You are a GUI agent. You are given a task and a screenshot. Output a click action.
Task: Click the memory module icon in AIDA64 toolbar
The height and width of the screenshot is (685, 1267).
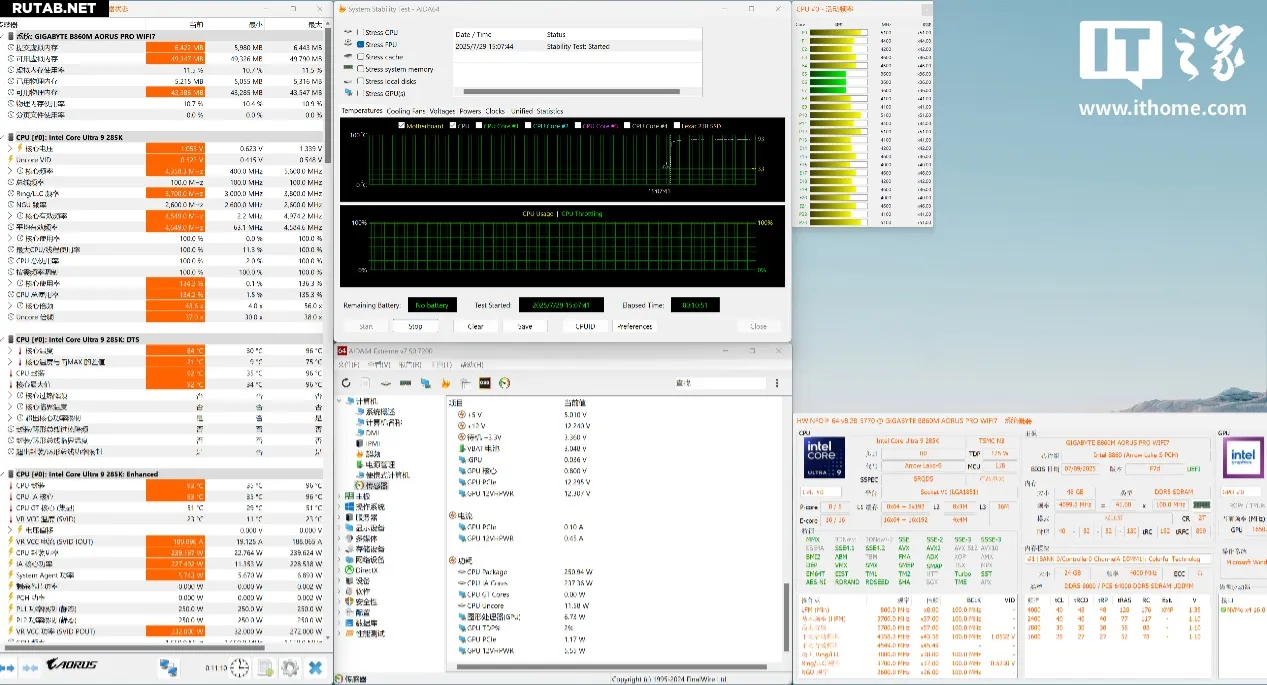point(405,382)
